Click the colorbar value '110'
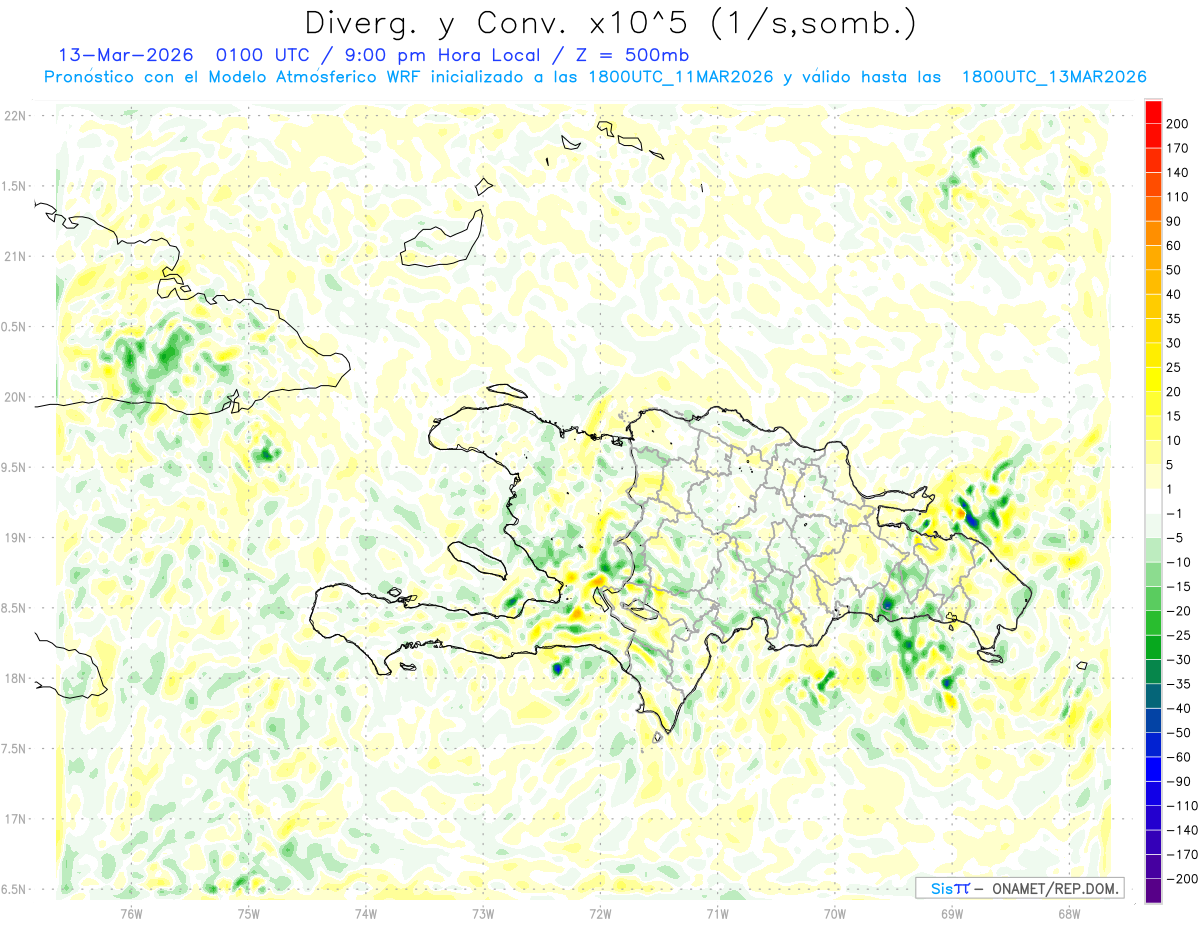This screenshot has height=927, width=1200. click(x=1177, y=197)
